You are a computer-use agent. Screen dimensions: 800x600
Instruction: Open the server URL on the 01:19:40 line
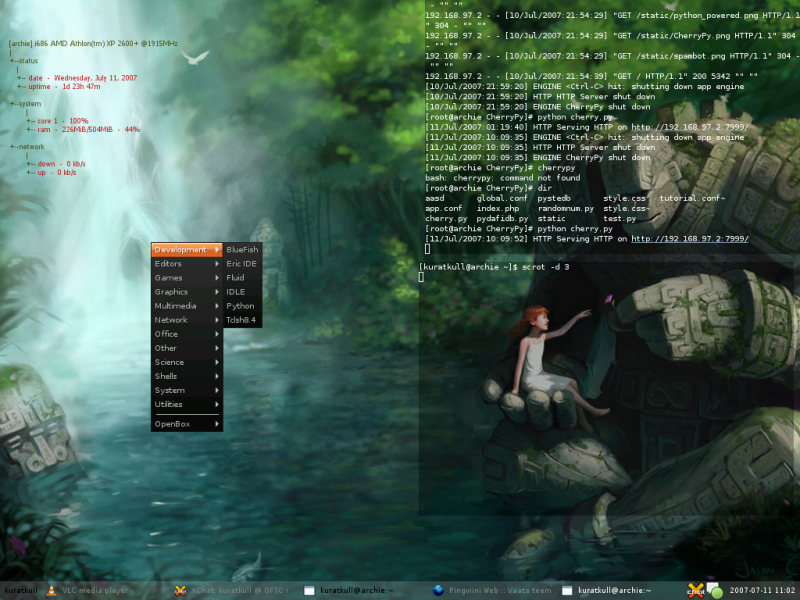tap(690, 127)
